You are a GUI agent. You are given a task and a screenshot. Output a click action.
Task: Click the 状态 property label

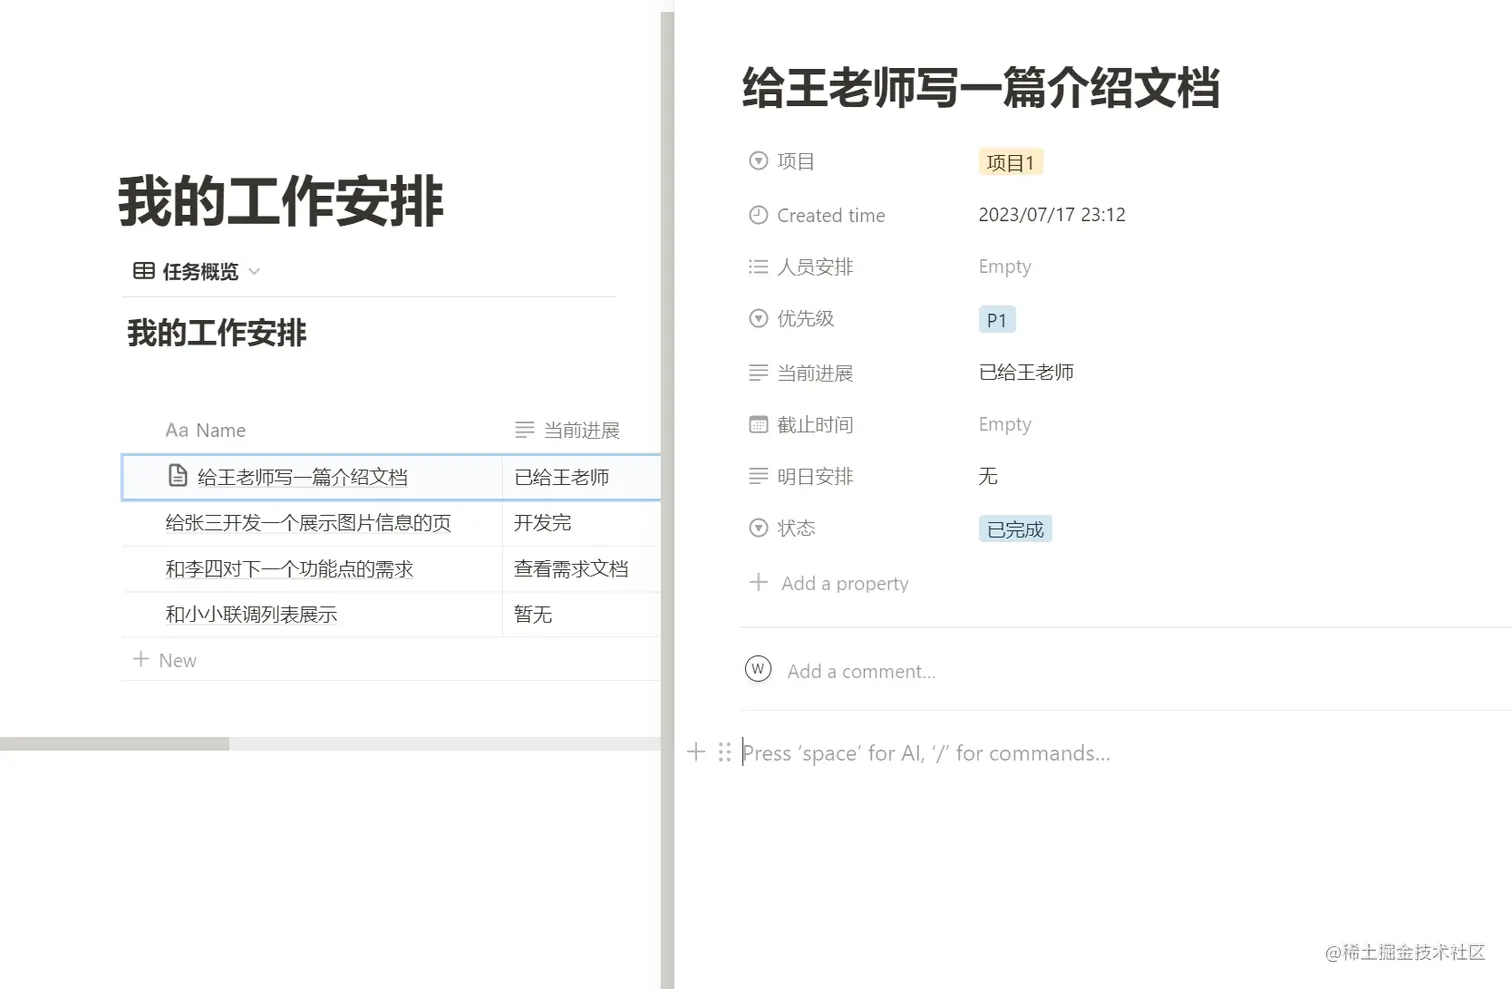[796, 528]
